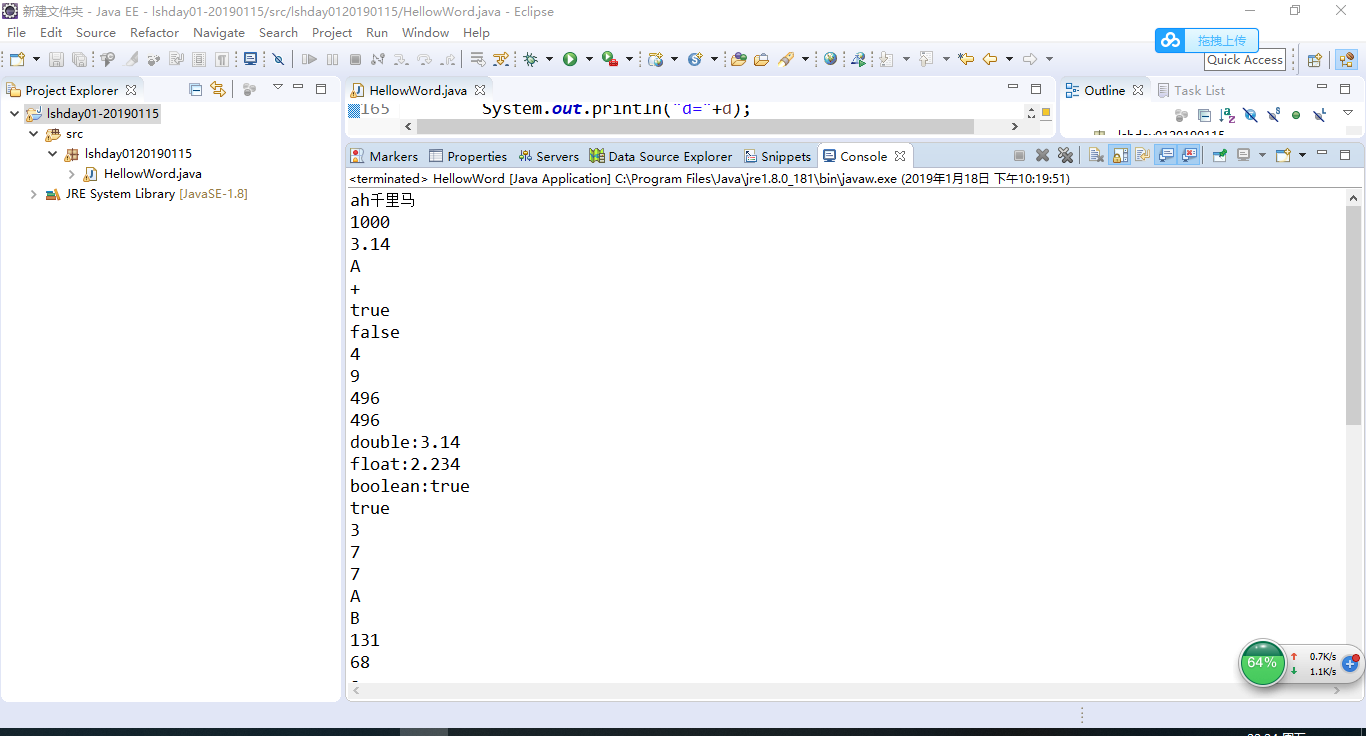Click the green Run button in toolbar
The image size is (1366, 736).
(x=570, y=60)
